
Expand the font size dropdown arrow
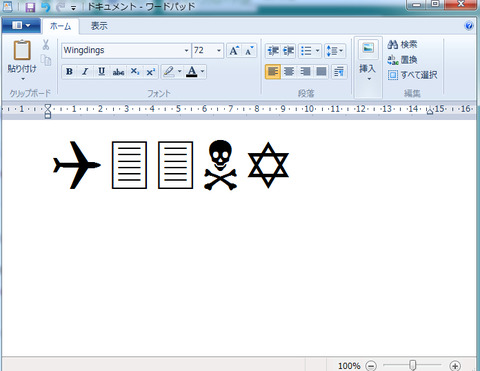point(219,50)
